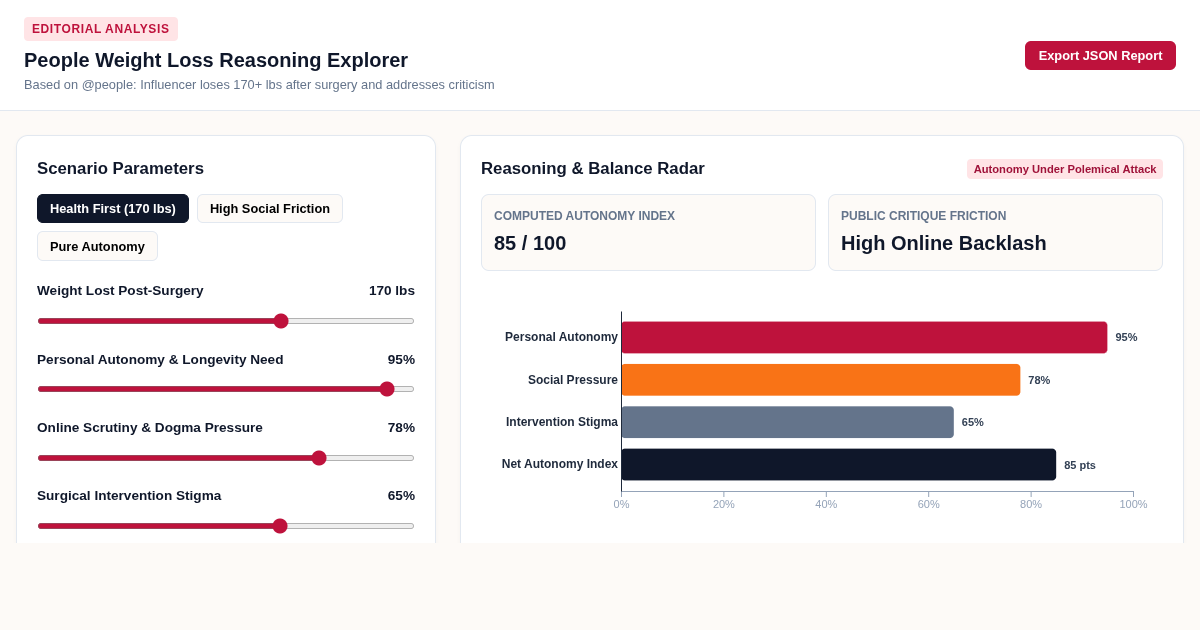Click the Personal Autonomy crimson bar
This screenshot has height=630, width=1200.
[864, 337]
